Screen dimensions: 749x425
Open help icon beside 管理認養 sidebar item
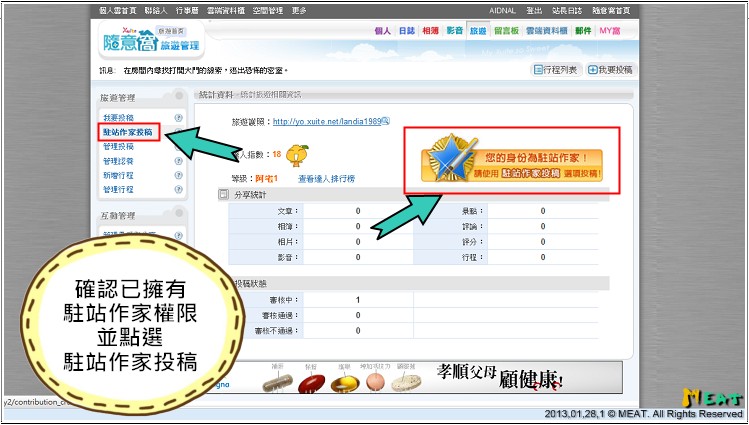(x=179, y=161)
